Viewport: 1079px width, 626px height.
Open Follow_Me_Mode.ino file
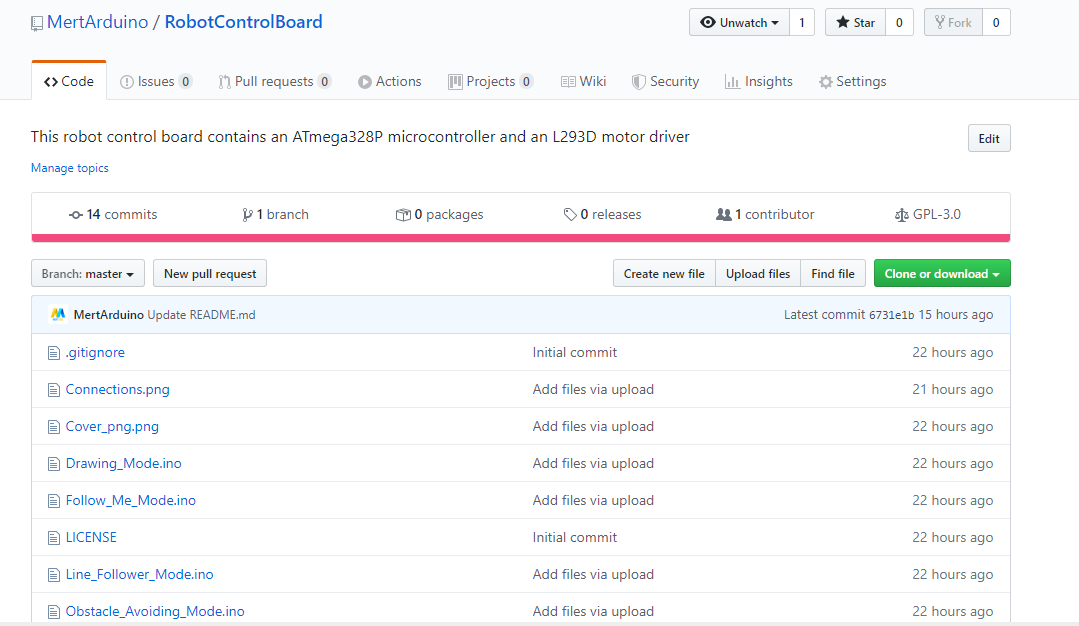(131, 501)
